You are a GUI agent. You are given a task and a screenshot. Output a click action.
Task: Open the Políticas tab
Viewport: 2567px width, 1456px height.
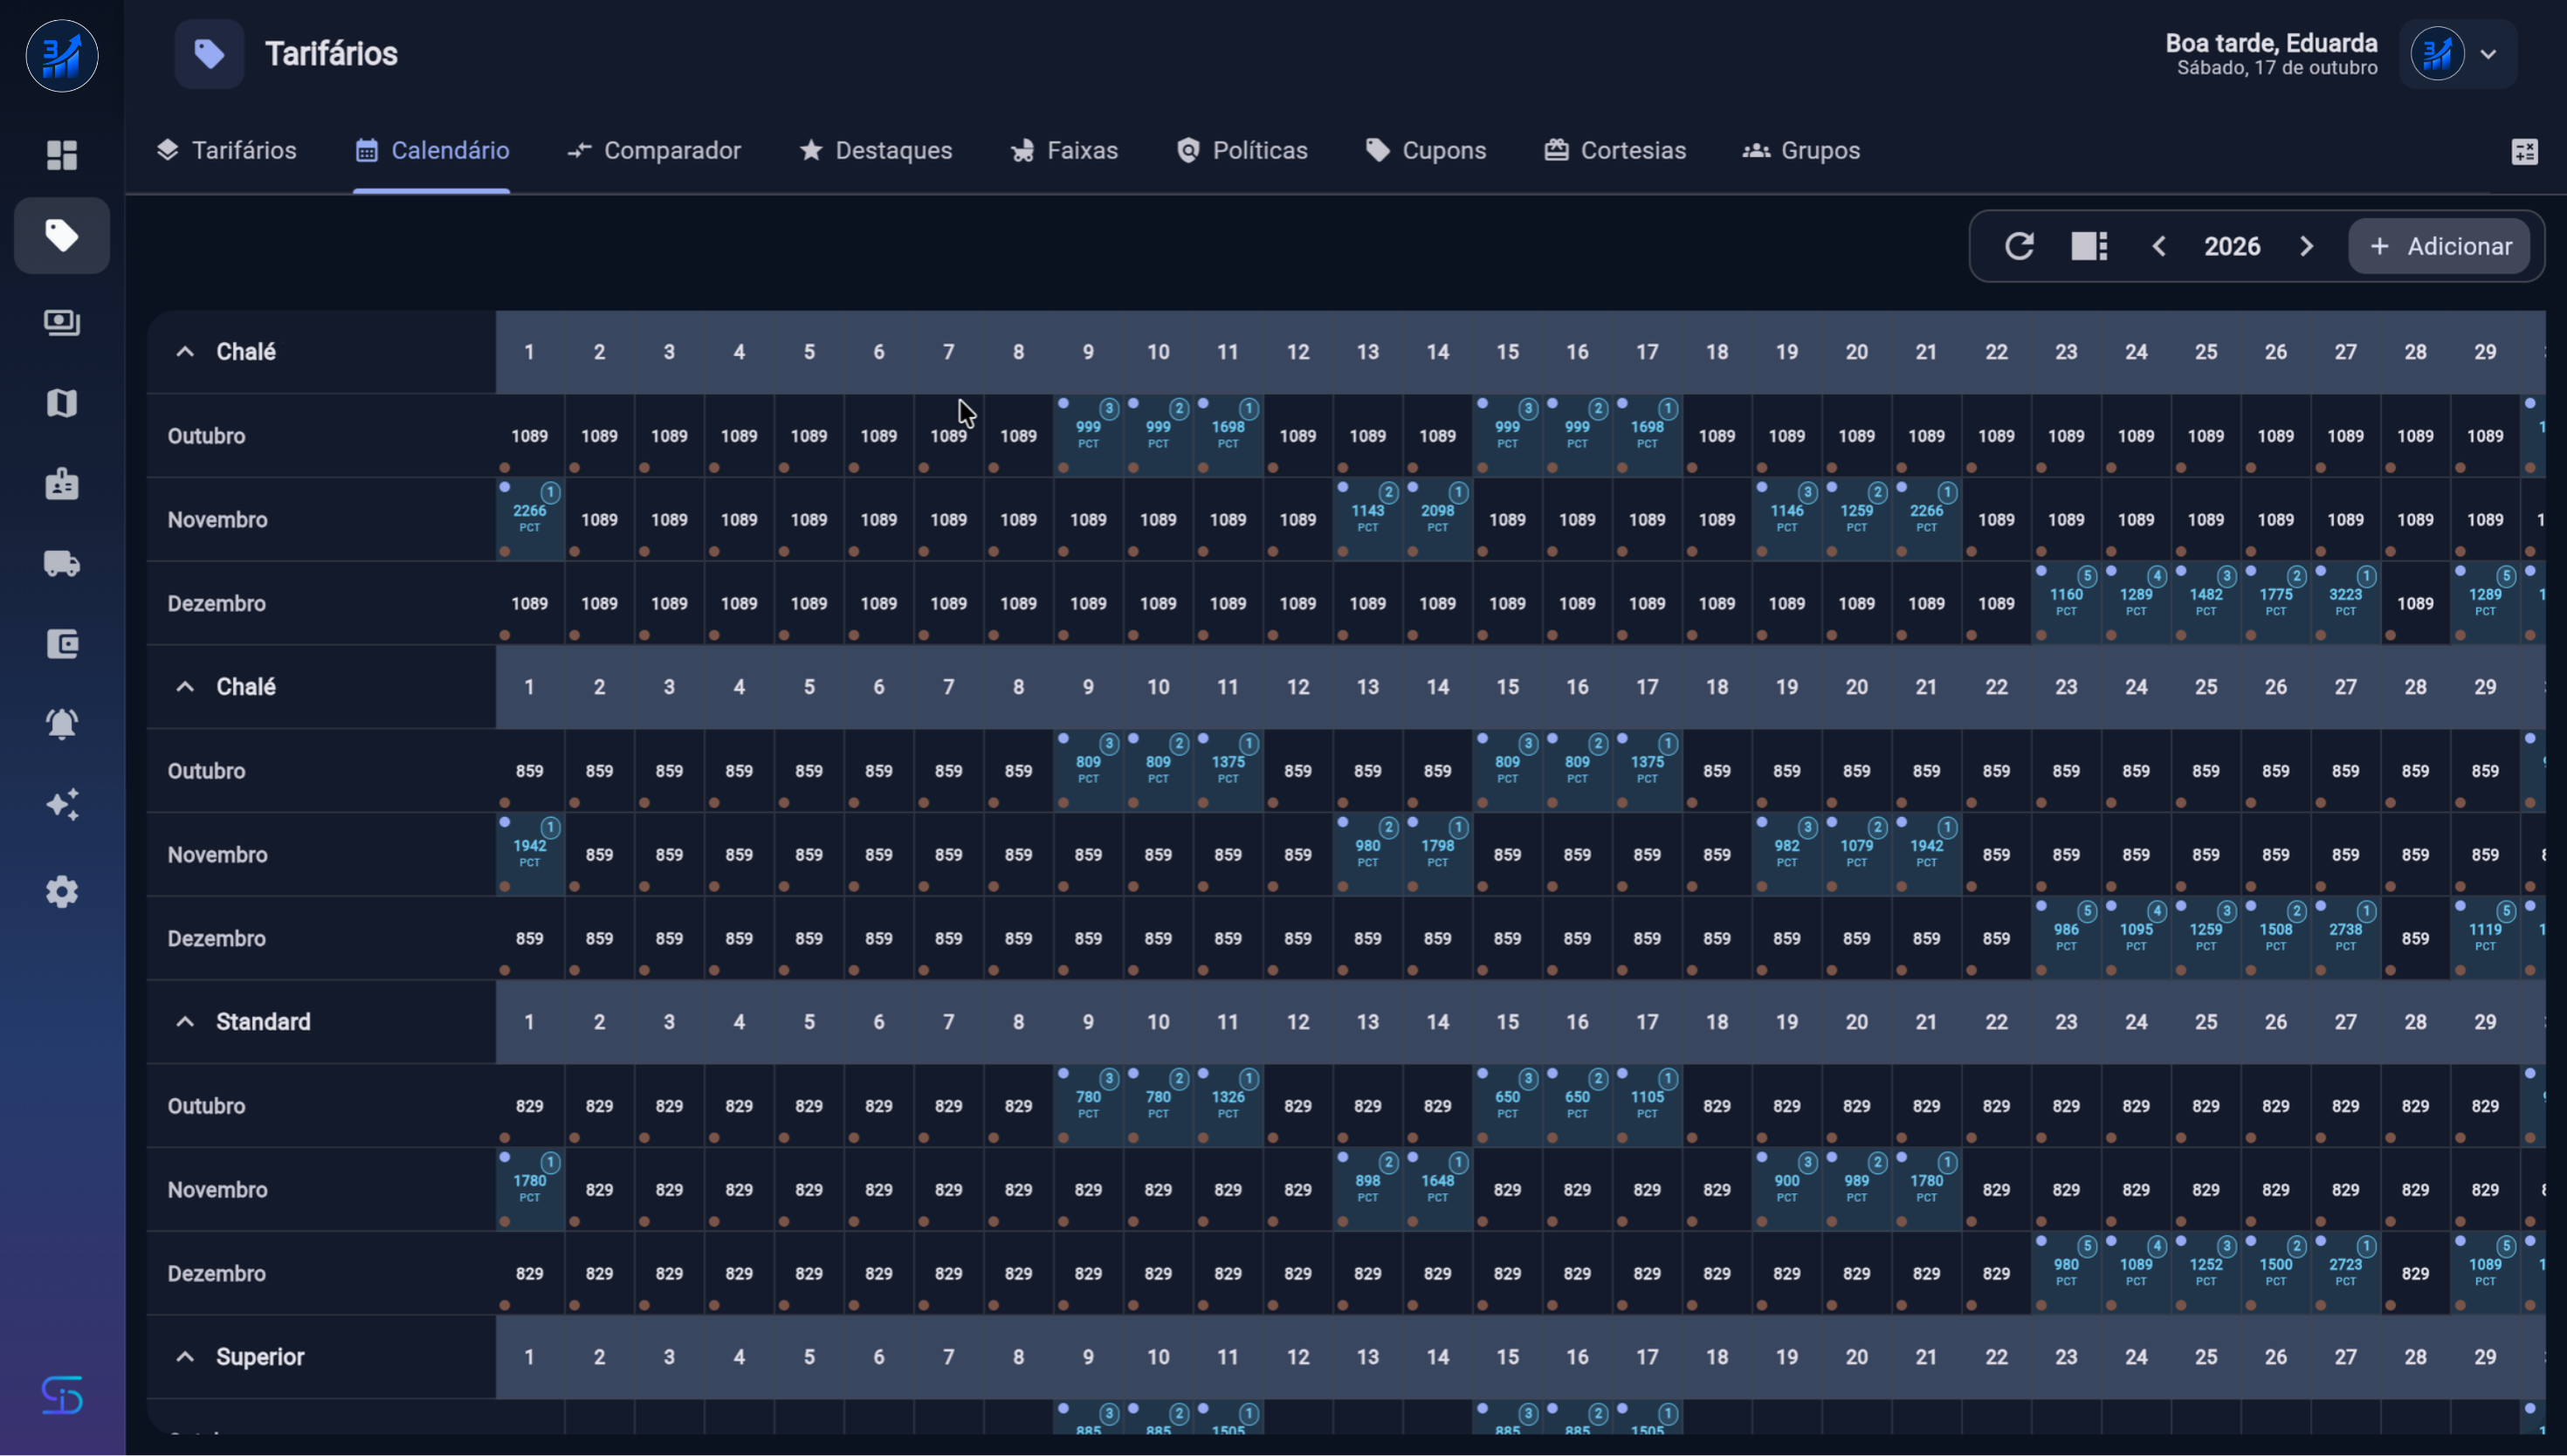pos(1242,151)
